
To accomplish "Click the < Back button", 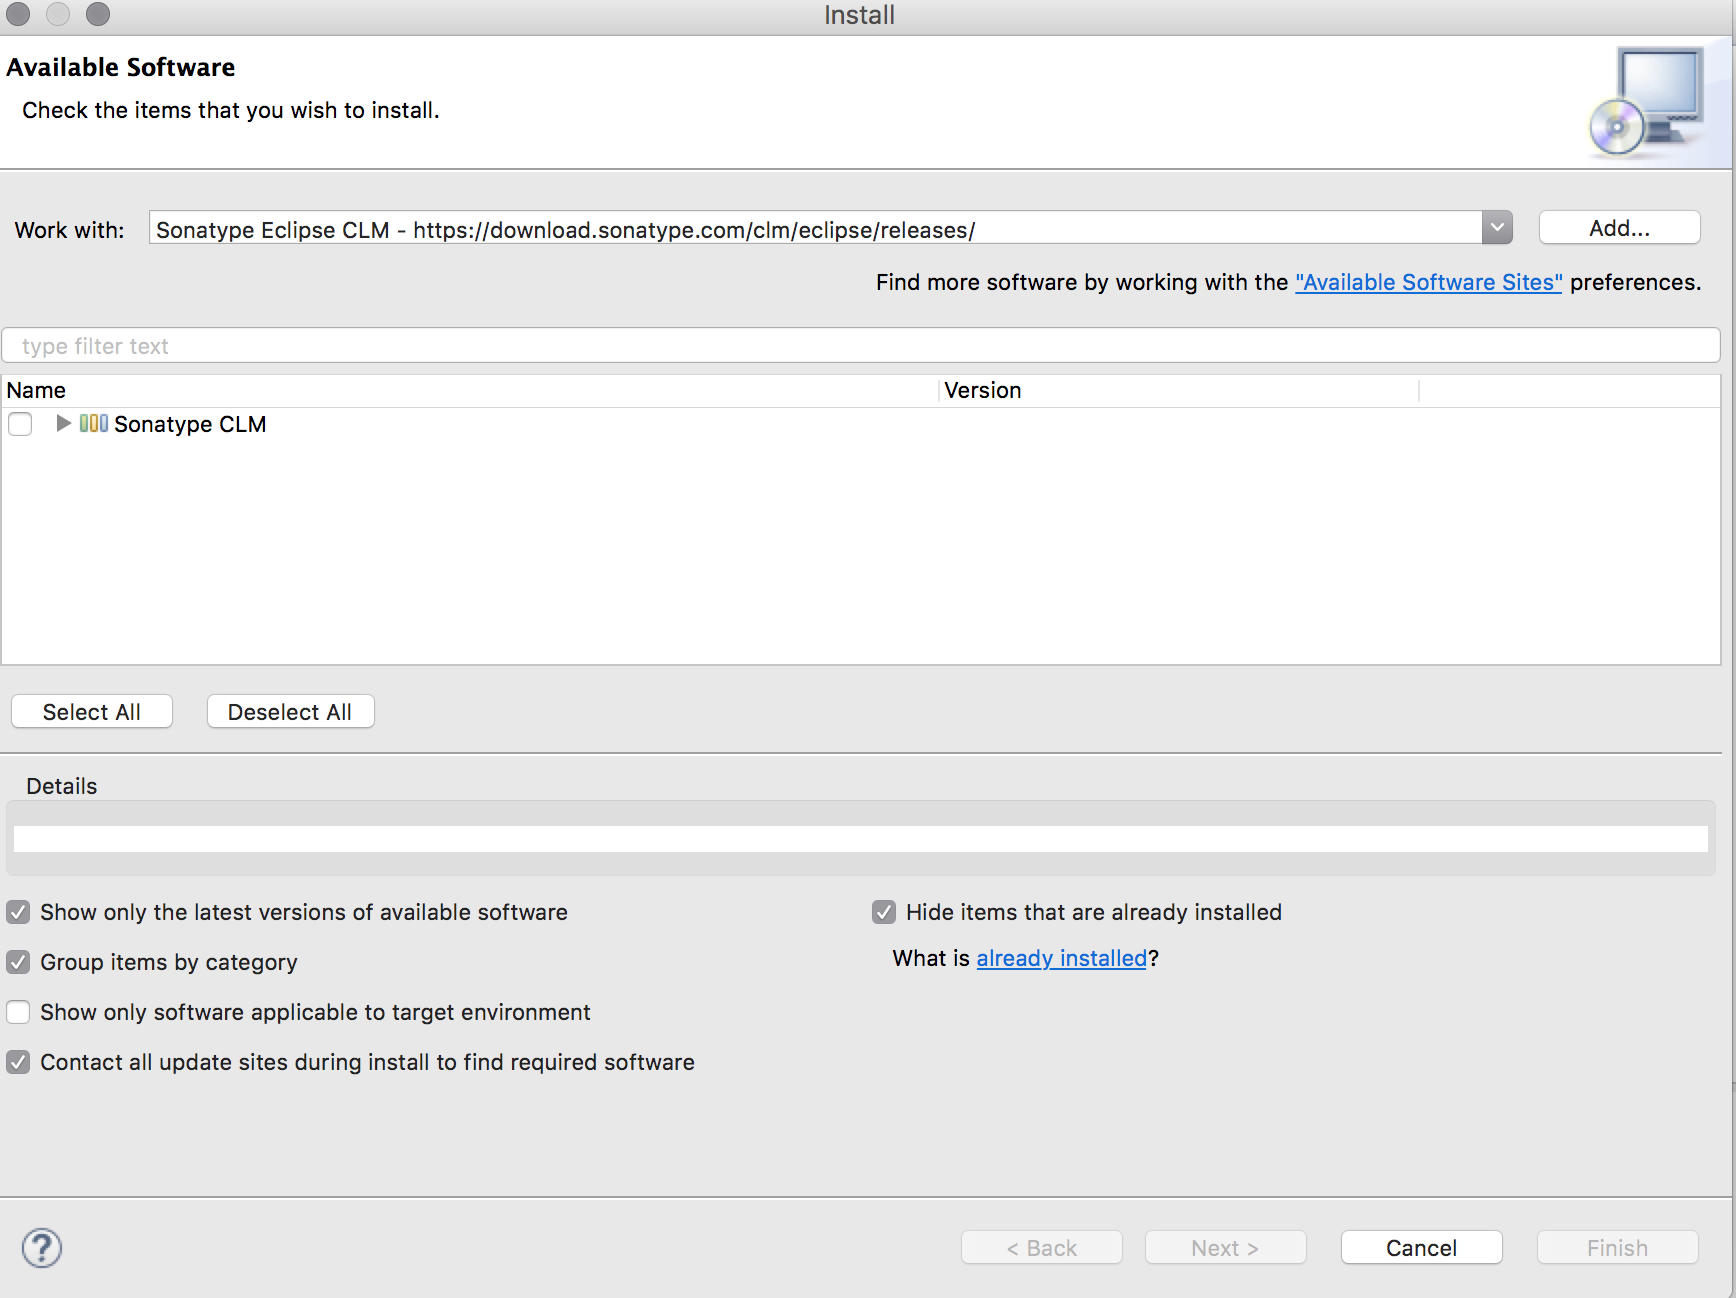I will [x=1041, y=1248].
